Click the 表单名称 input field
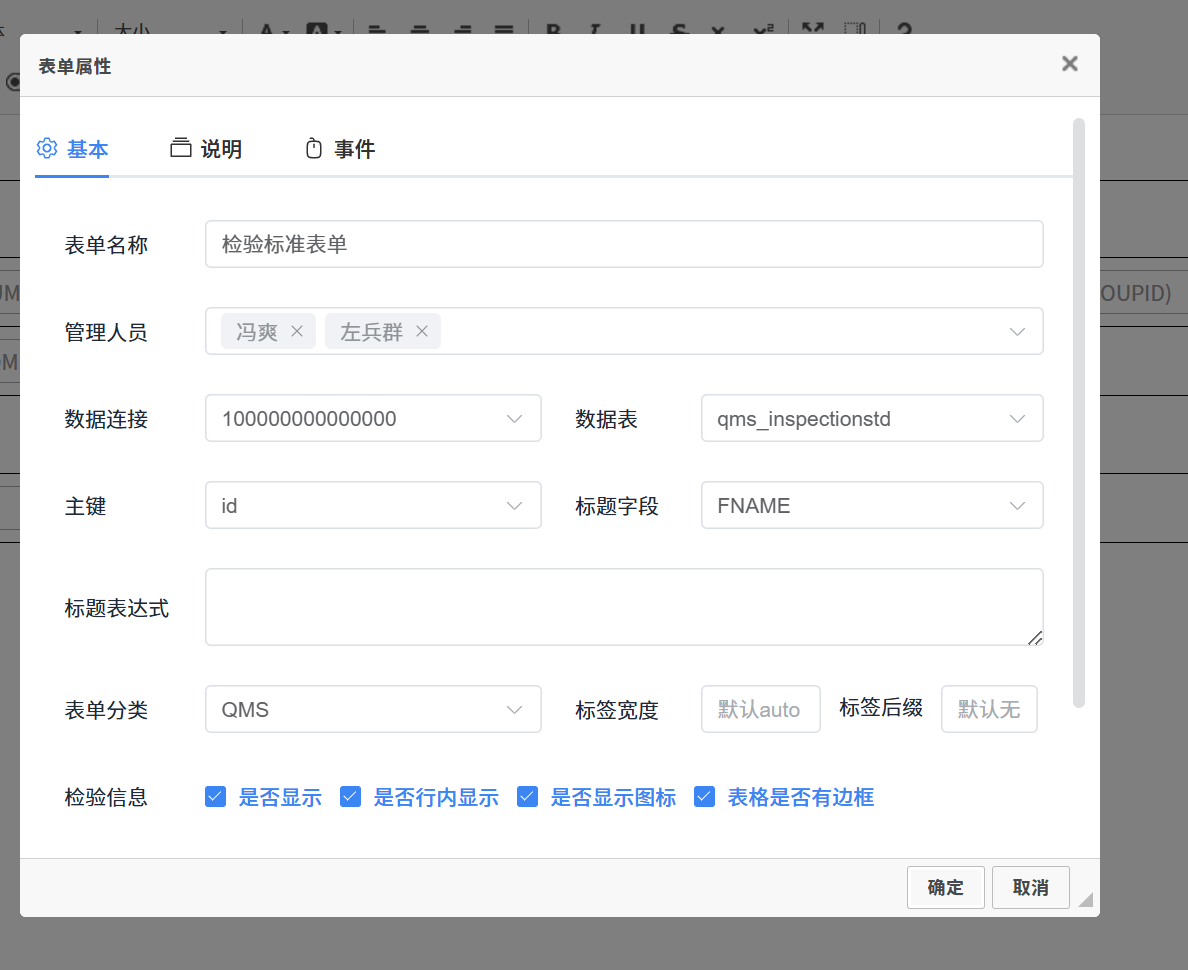This screenshot has width=1188, height=970. point(623,244)
